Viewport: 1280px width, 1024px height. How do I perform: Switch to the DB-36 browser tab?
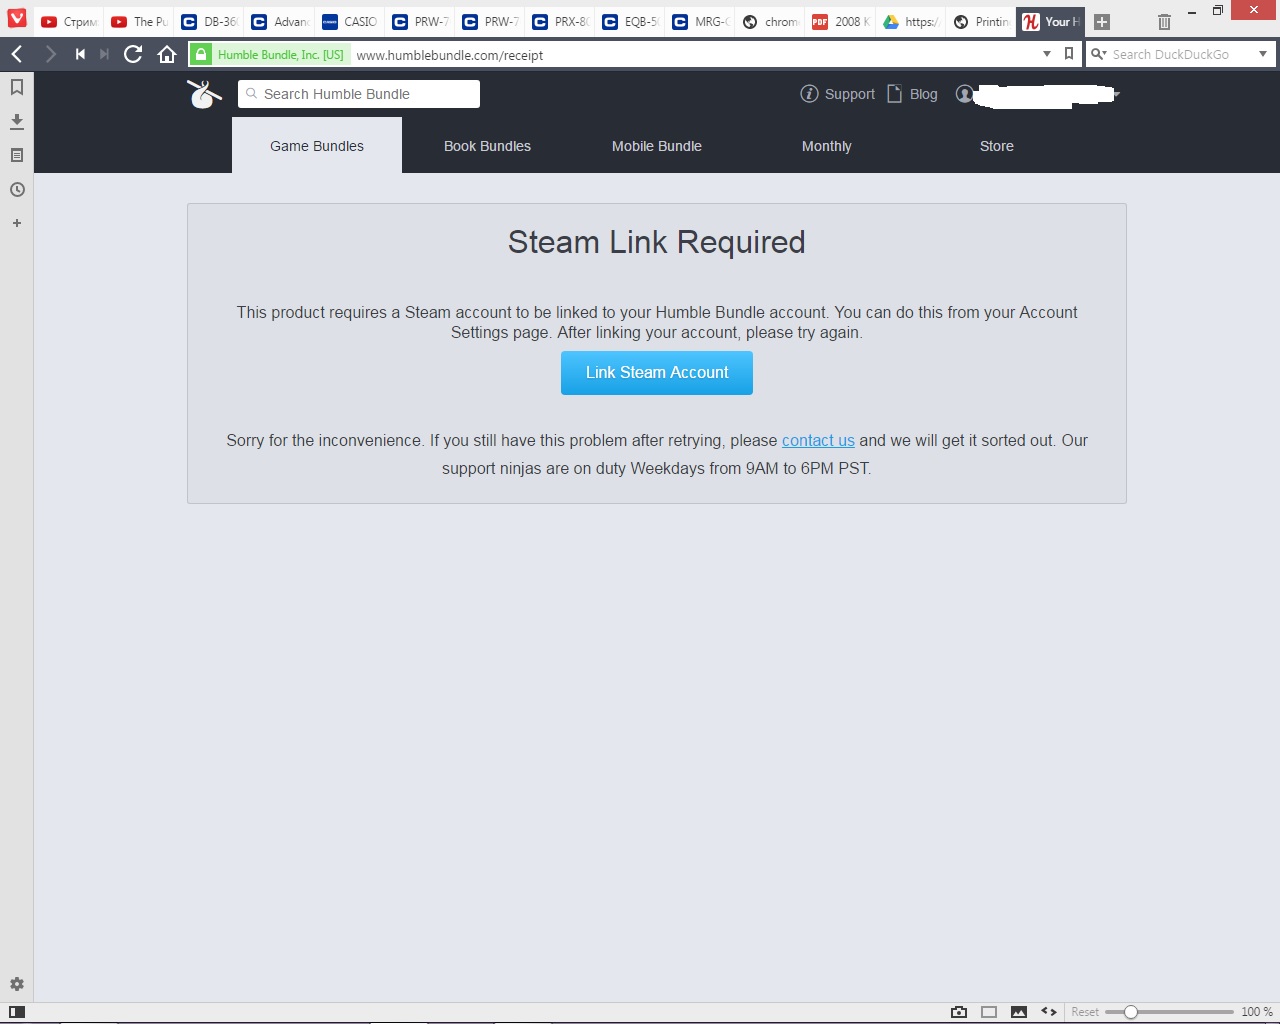click(x=209, y=21)
